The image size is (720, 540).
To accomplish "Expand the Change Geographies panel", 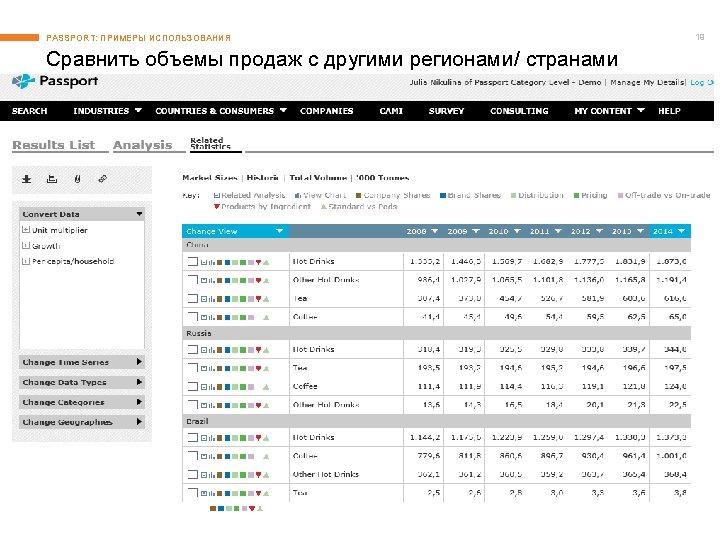I will coord(82,422).
